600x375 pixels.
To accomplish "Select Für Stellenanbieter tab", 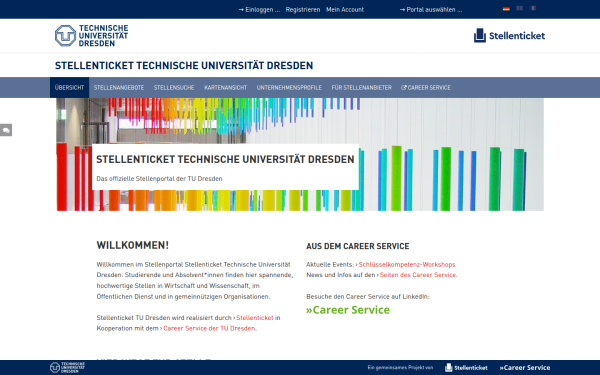I will 362,88.
